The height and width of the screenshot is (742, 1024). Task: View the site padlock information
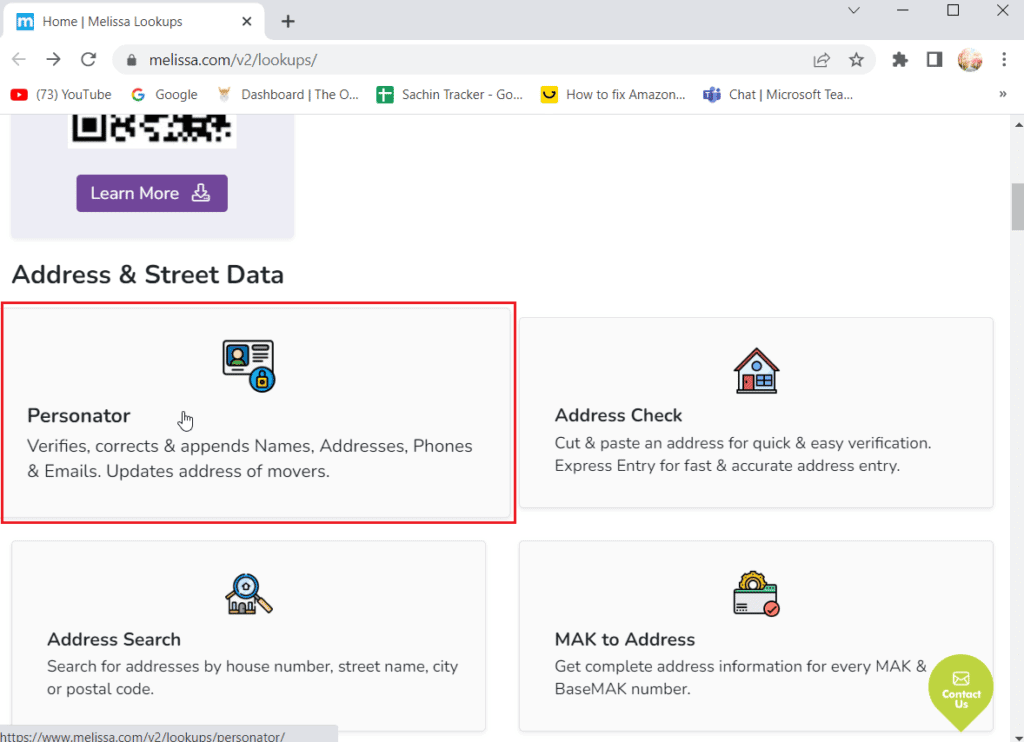[131, 60]
